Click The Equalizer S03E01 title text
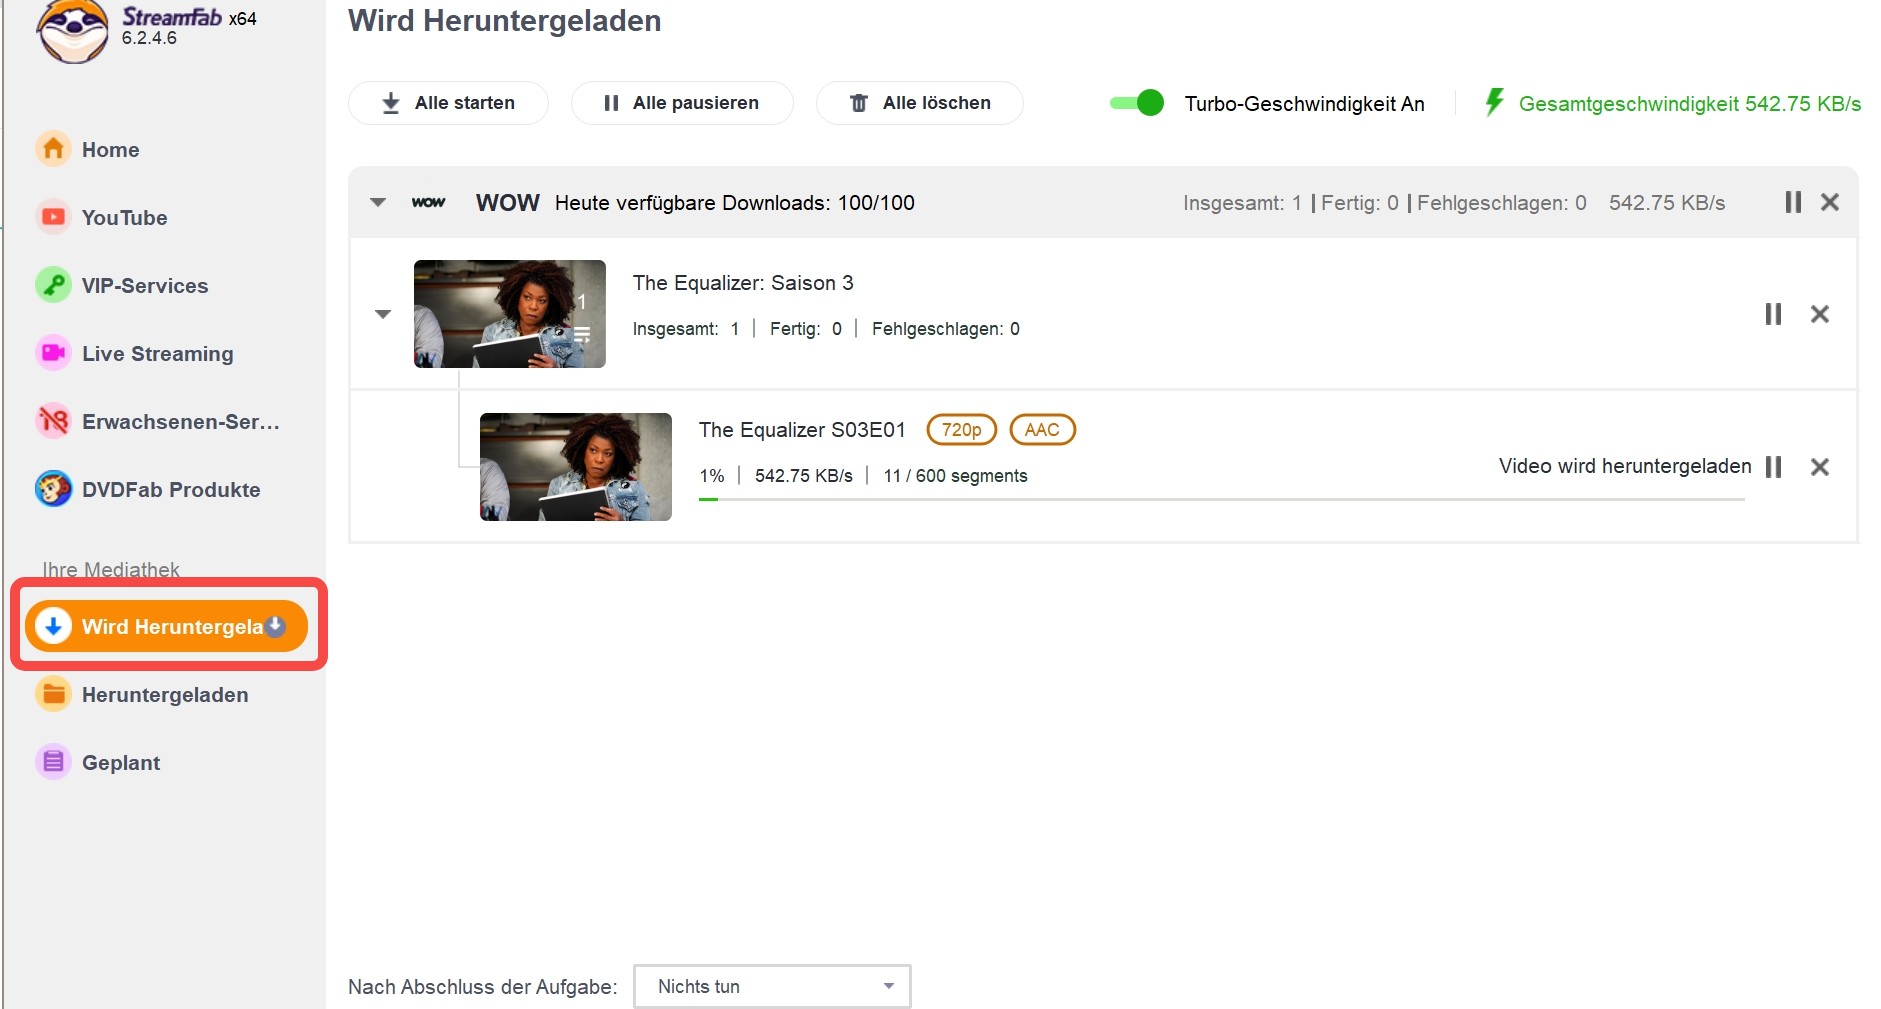 pyautogui.click(x=802, y=430)
